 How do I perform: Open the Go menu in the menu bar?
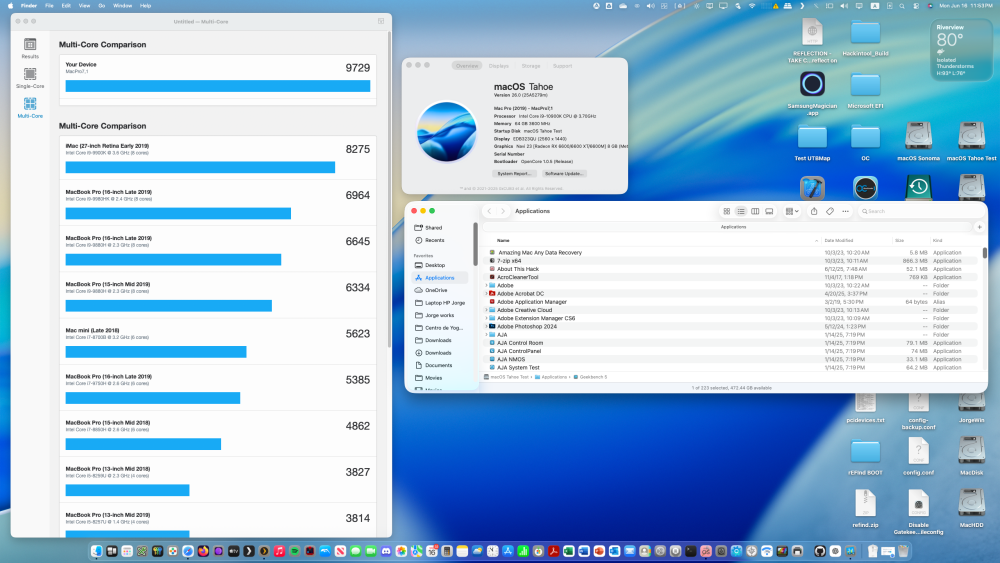click(x=101, y=6)
